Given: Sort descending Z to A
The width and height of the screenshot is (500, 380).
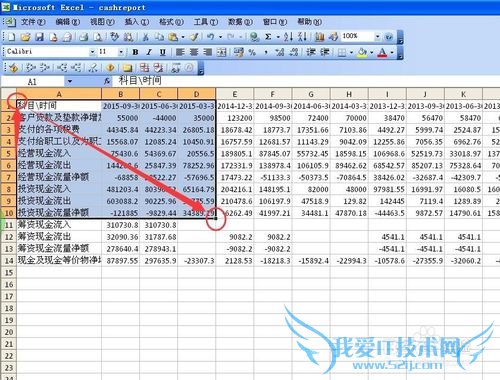Looking at the screenshot, I should (x=302, y=37).
